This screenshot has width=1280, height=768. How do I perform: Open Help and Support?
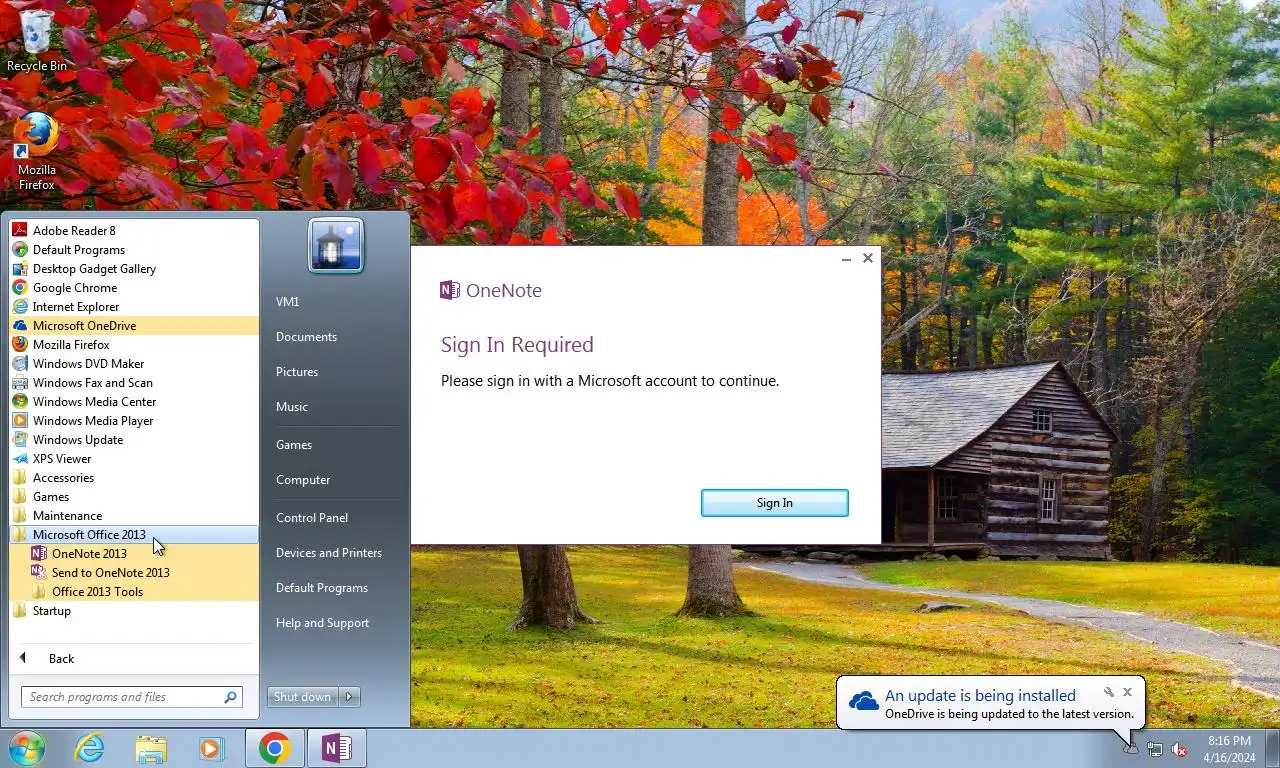point(322,623)
